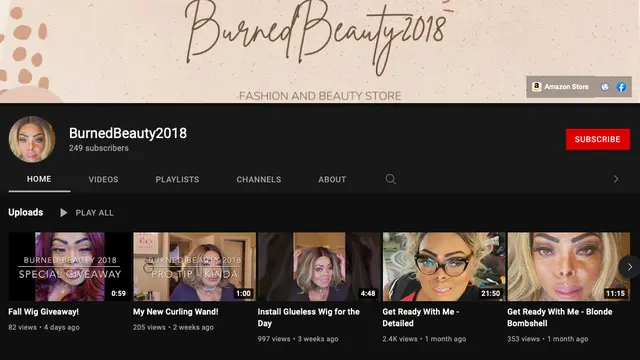
Task: Click 'Get Ready With Me - Blonde Bombshell' title
Action: click(560, 318)
